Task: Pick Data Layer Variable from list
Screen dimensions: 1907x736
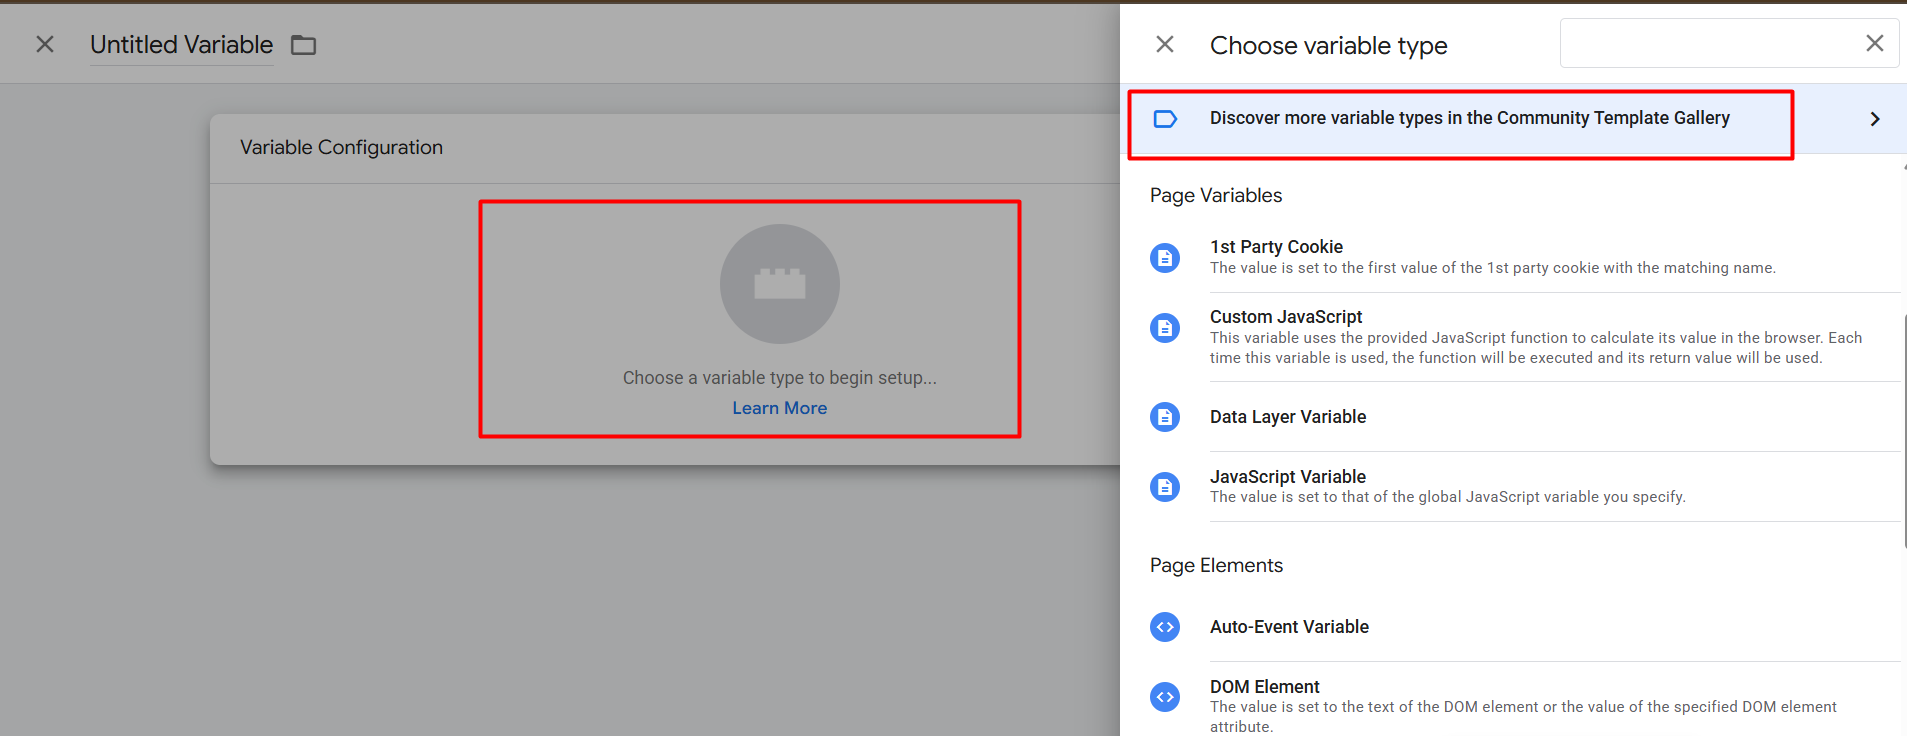Action: tap(1288, 417)
